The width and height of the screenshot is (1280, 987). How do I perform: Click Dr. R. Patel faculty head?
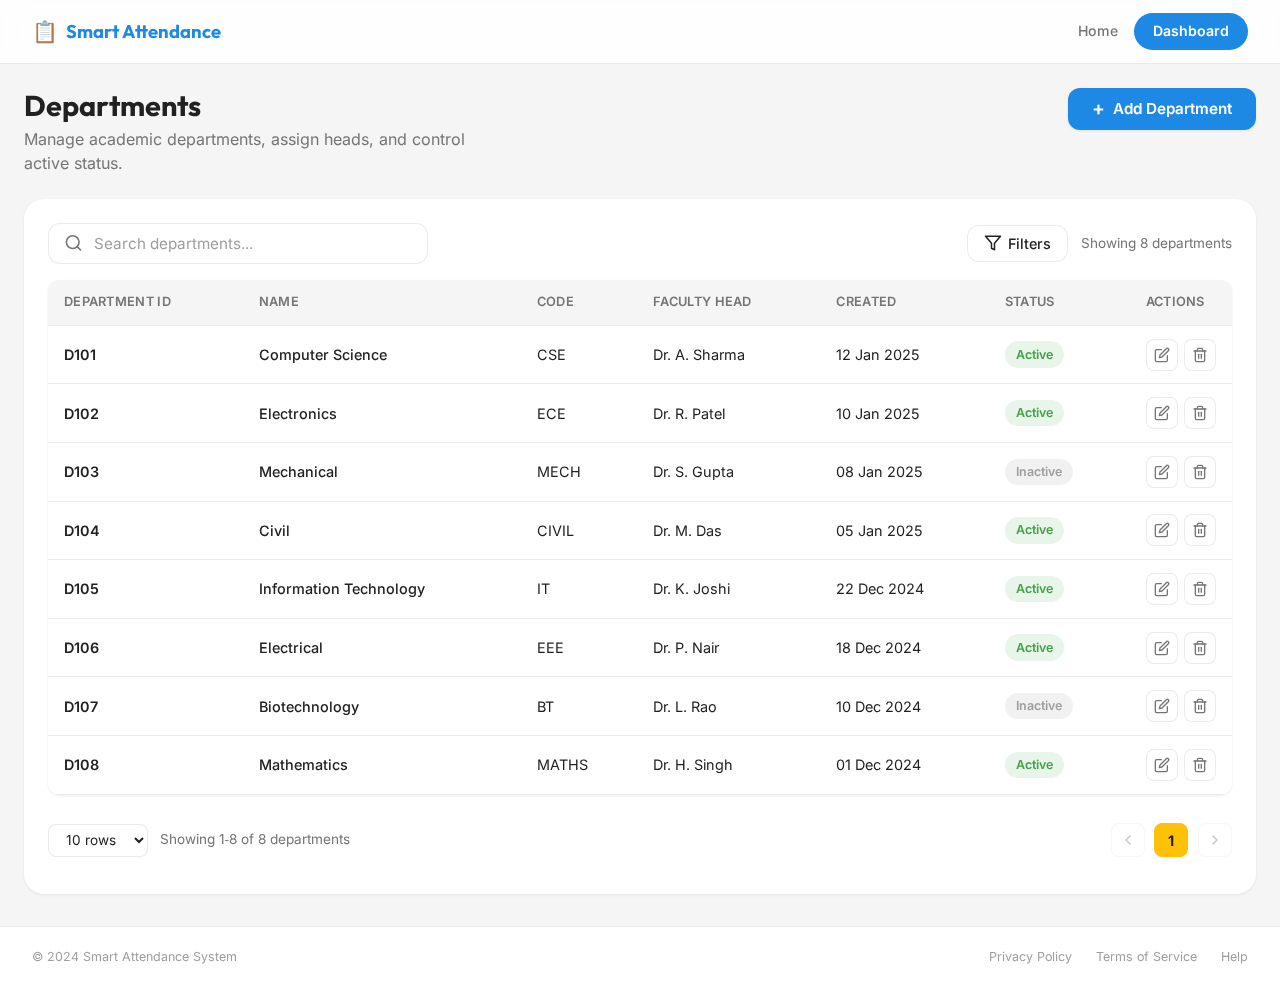tap(689, 414)
